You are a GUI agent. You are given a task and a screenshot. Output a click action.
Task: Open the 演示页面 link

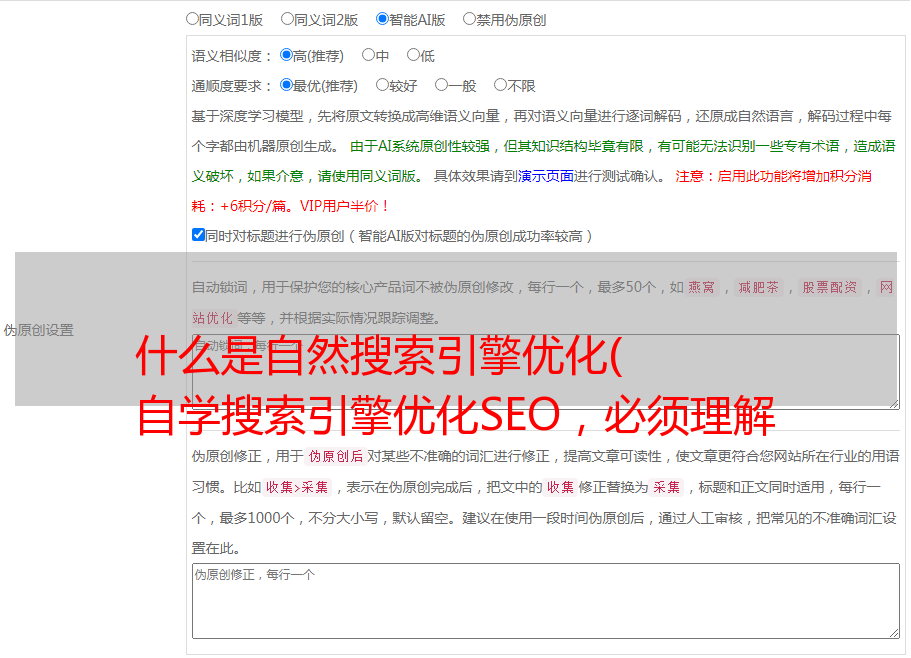[546, 176]
